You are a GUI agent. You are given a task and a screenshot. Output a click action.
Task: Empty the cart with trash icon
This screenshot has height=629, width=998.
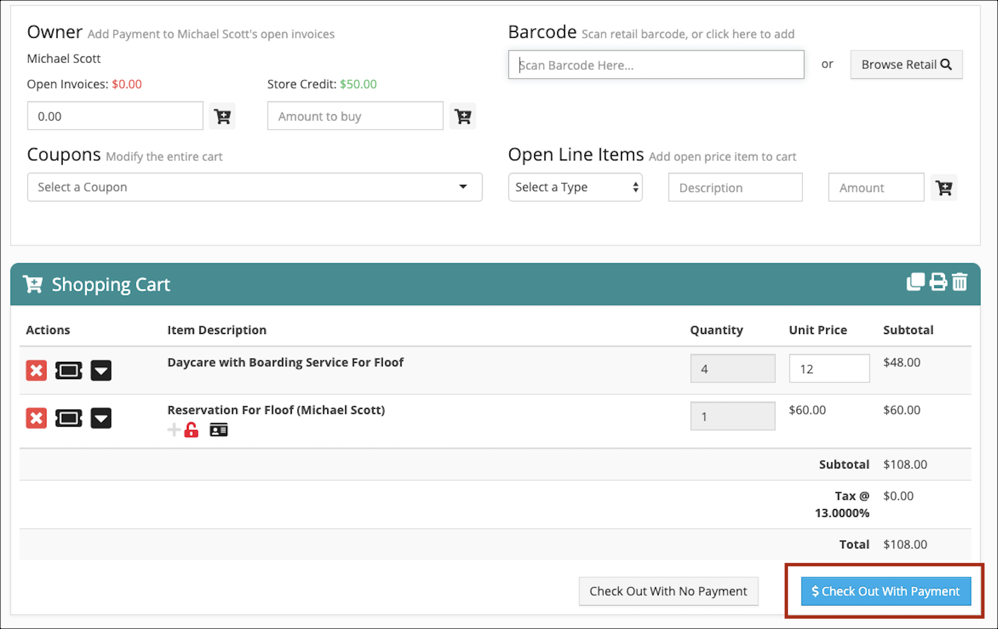tap(960, 281)
